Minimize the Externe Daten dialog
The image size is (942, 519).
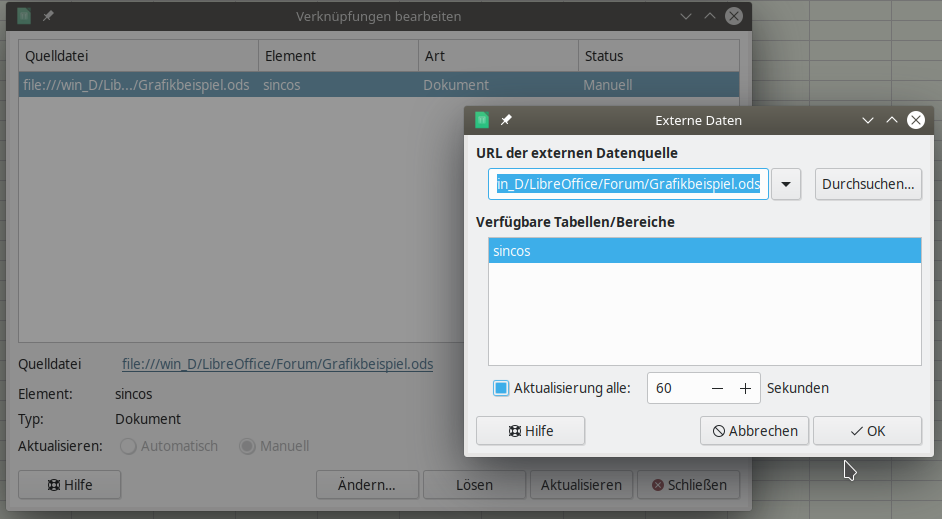pyautogui.click(x=868, y=120)
